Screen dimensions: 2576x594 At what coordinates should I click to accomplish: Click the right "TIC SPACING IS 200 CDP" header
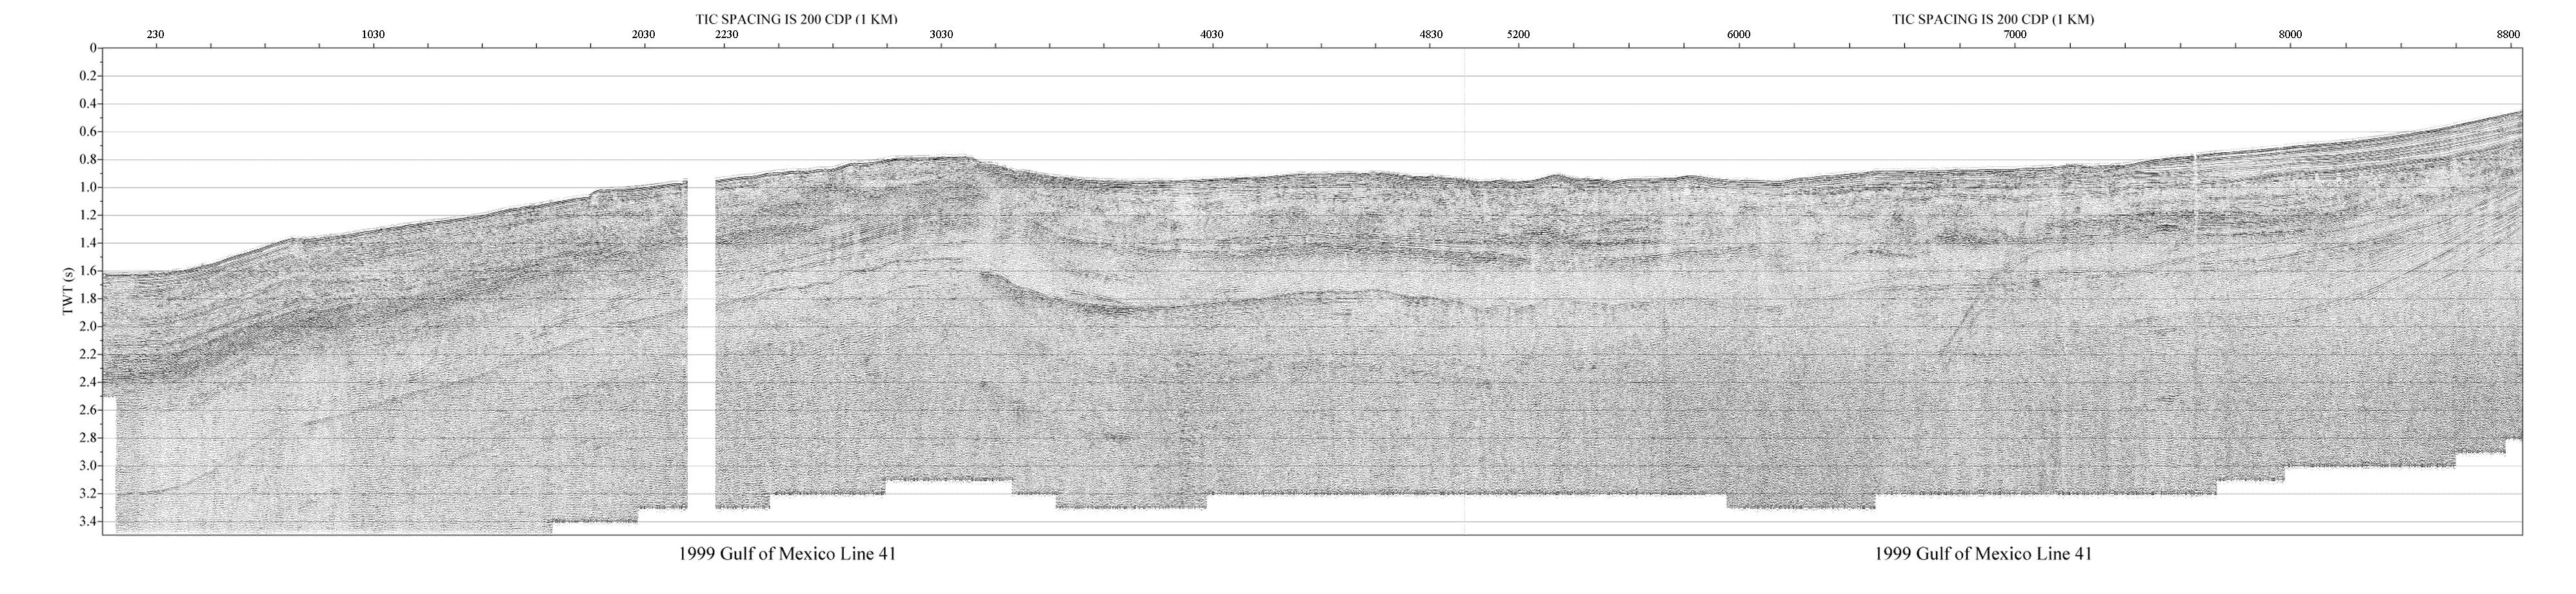point(1992,19)
